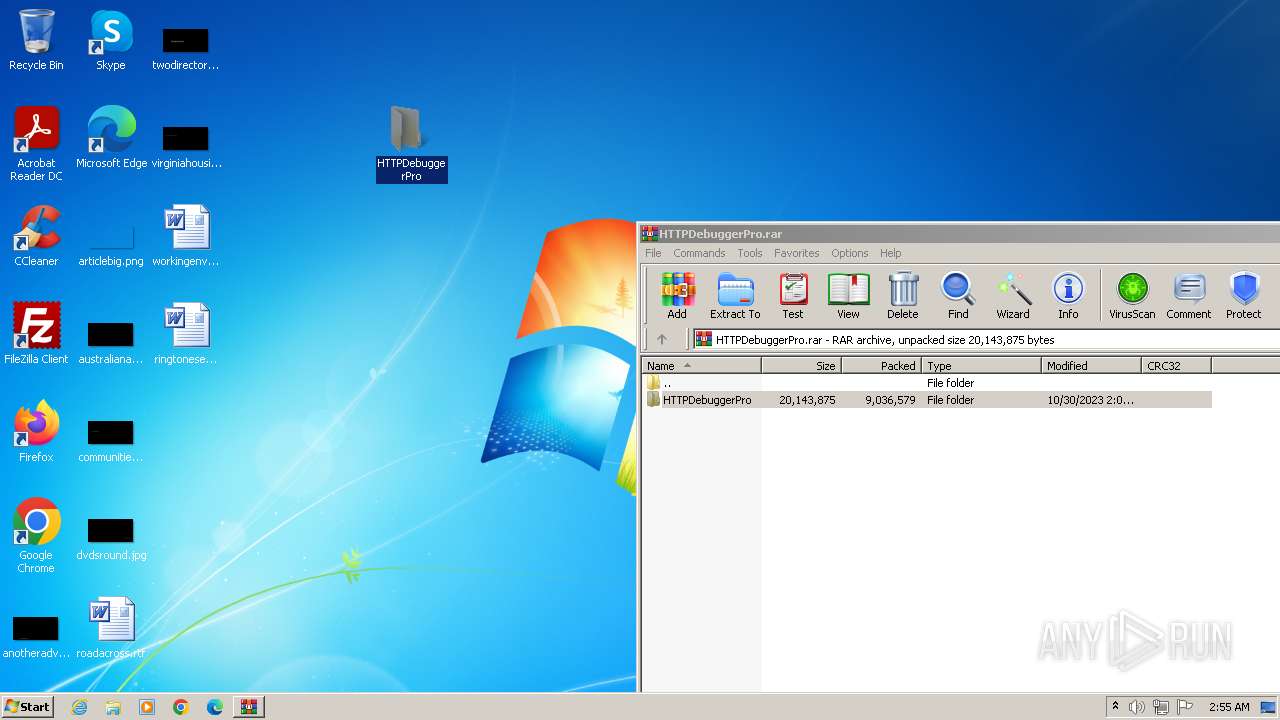Sort list by Type column header
Screen dimensions: 1280x720
pos(981,366)
